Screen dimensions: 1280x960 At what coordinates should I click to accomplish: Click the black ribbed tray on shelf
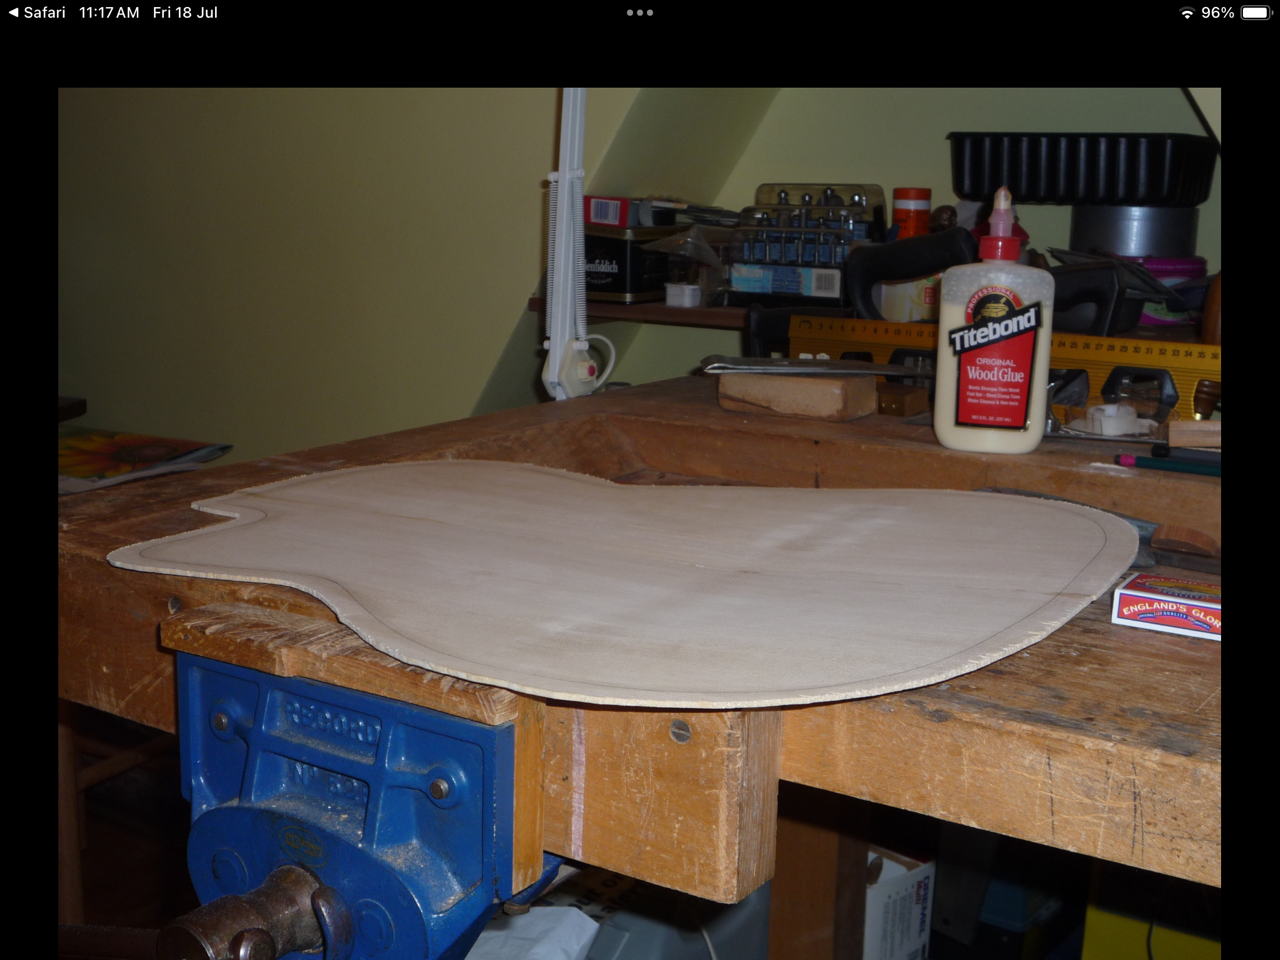point(1082,167)
